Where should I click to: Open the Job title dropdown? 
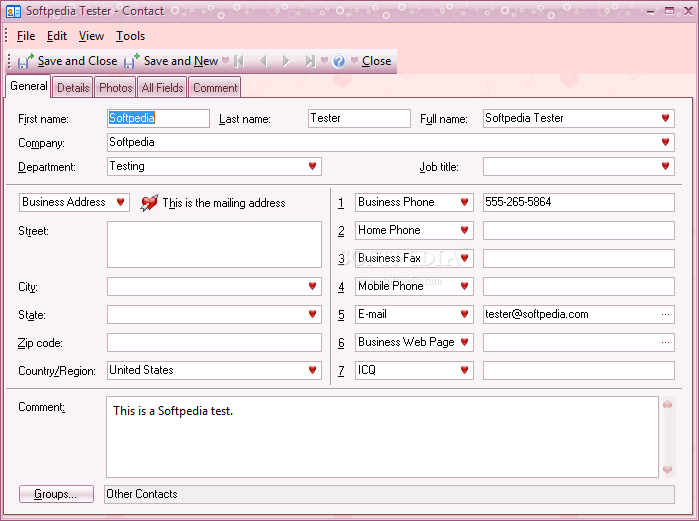click(x=666, y=166)
